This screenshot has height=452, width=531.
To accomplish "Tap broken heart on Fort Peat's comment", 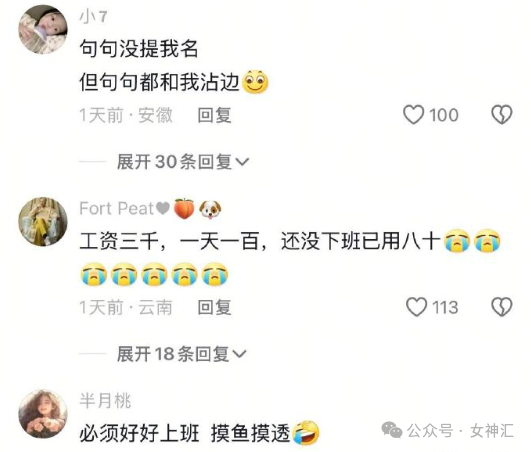I will [502, 307].
